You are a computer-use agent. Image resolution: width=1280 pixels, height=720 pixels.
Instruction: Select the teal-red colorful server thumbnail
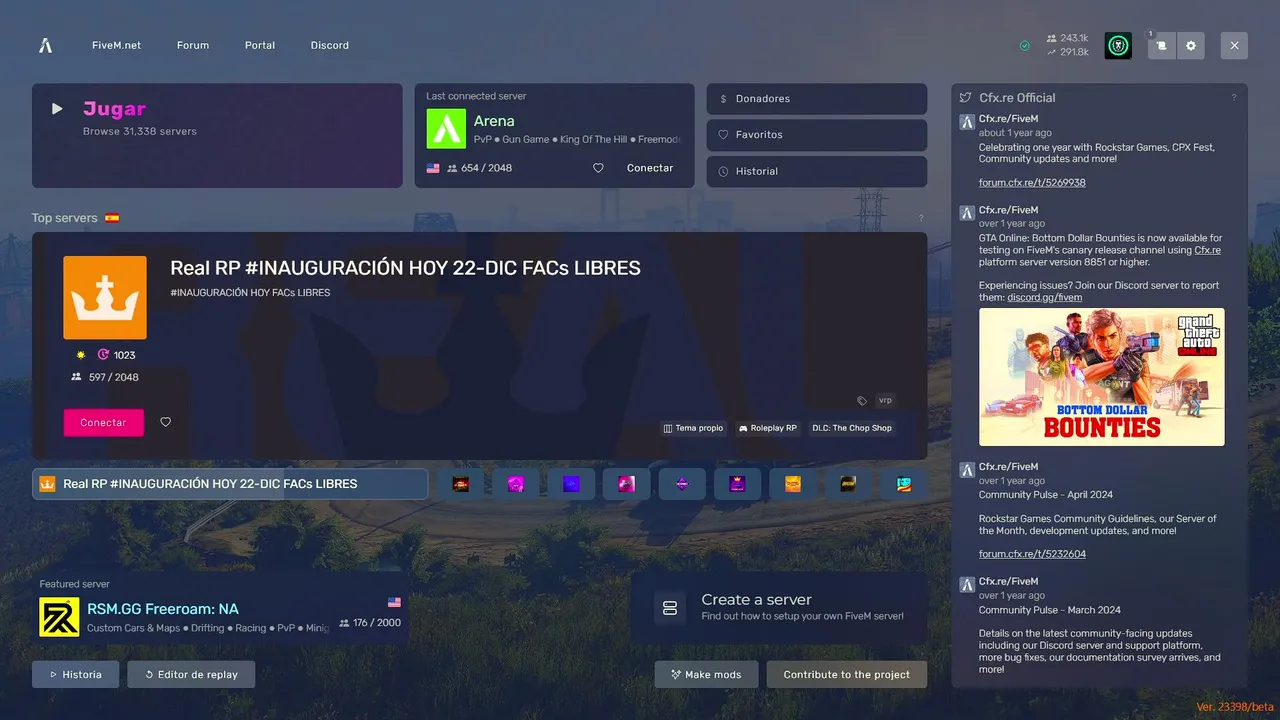pyautogui.click(x=903, y=484)
